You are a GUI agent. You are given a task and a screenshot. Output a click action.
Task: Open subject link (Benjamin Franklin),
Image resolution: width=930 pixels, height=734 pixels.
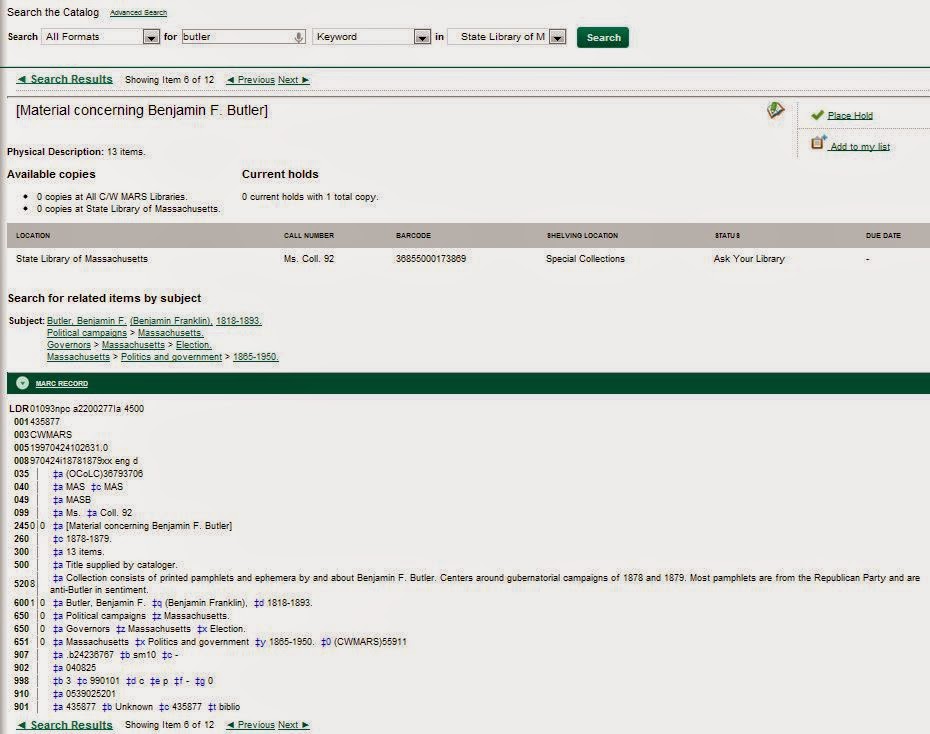pos(171,321)
